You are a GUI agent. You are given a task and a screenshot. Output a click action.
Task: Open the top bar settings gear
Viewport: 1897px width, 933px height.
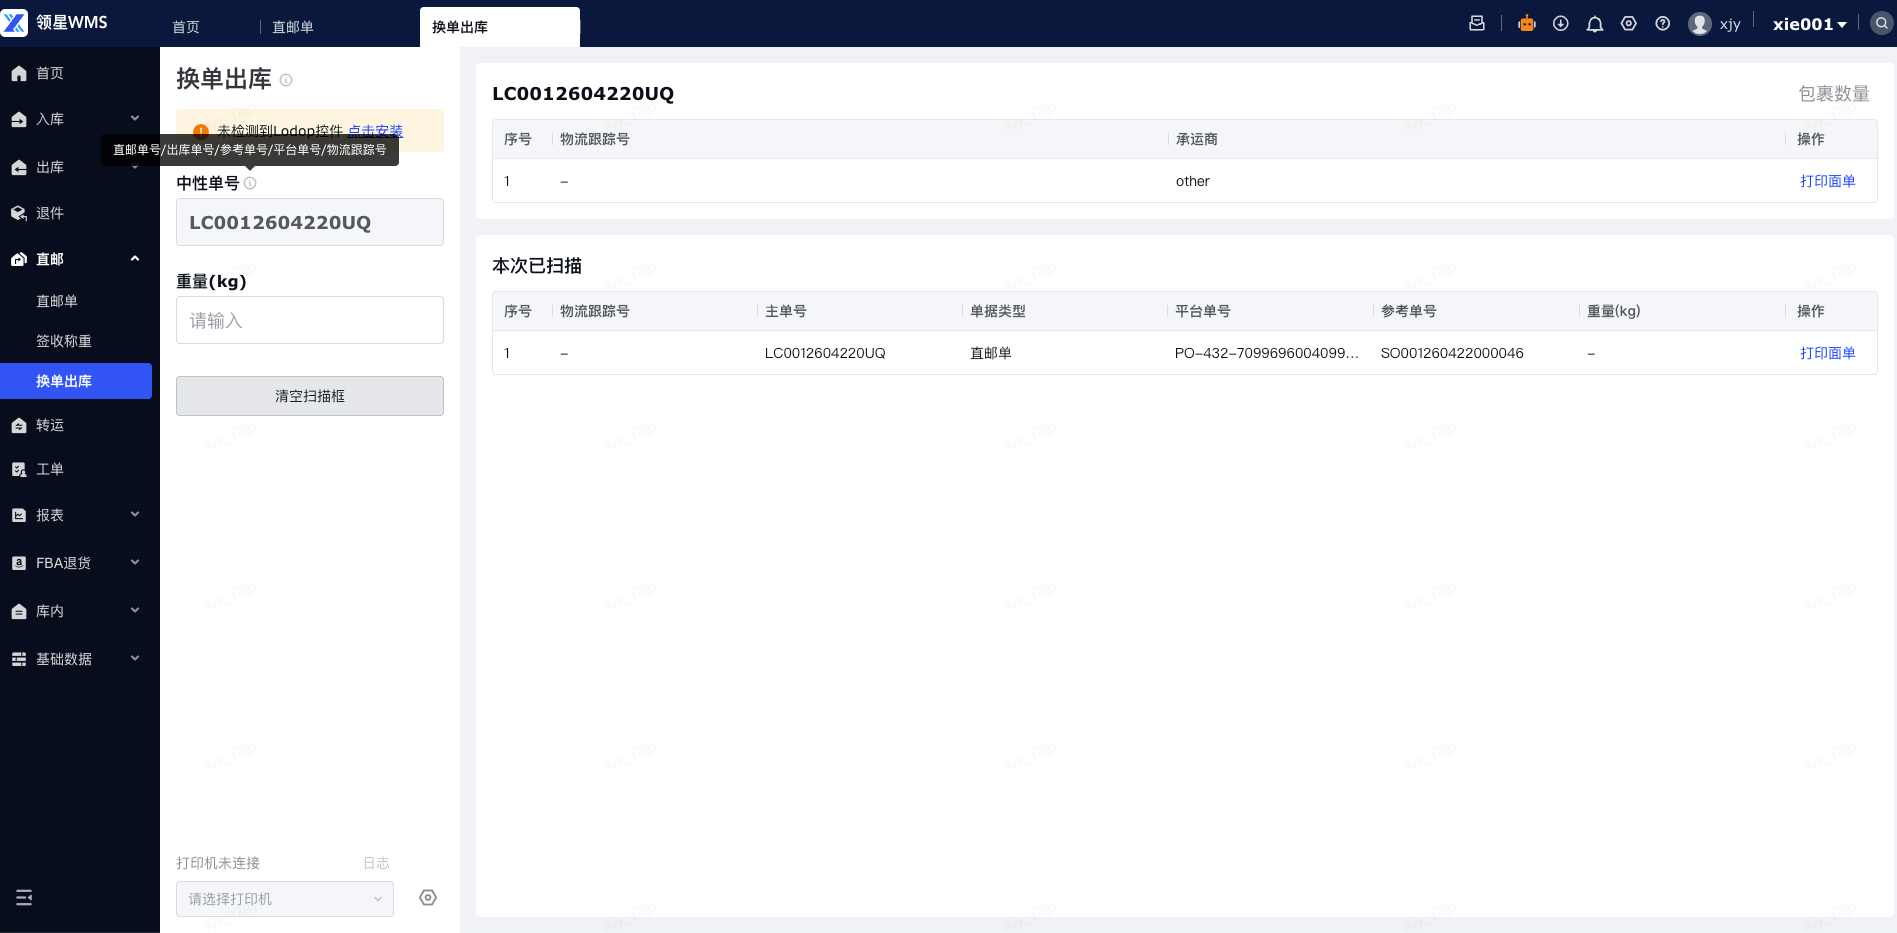coord(1629,24)
